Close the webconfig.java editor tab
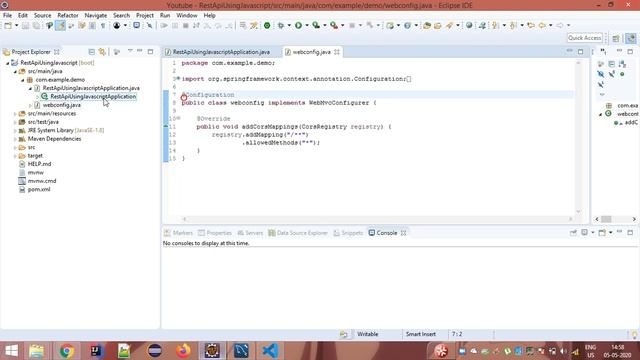The height and width of the screenshot is (360, 640). pyautogui.click(x=337, y=52)
